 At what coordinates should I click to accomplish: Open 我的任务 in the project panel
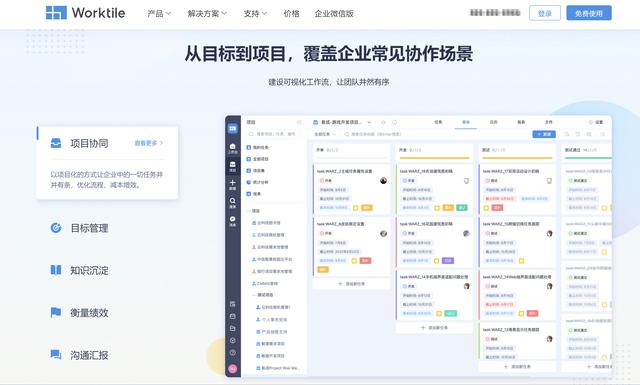[258, 147]
